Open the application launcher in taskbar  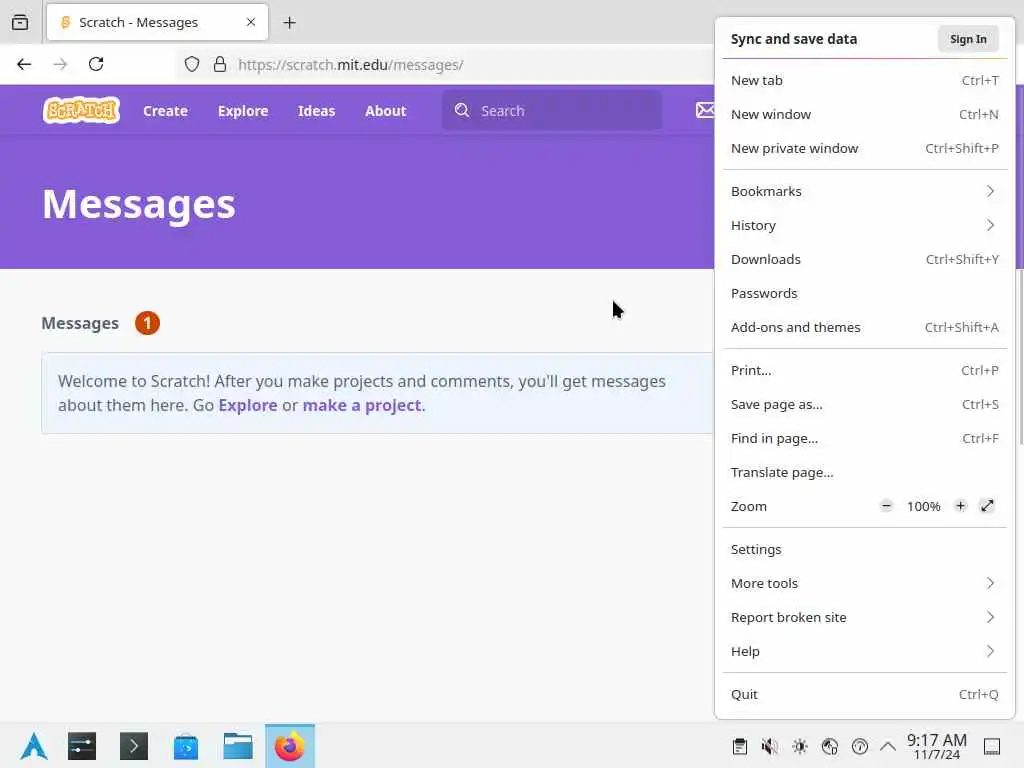click(34, 746)
